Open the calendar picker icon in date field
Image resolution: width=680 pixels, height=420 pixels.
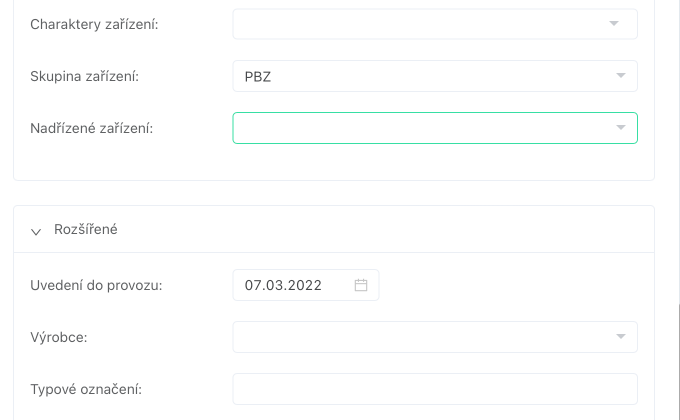pos(361,285)
